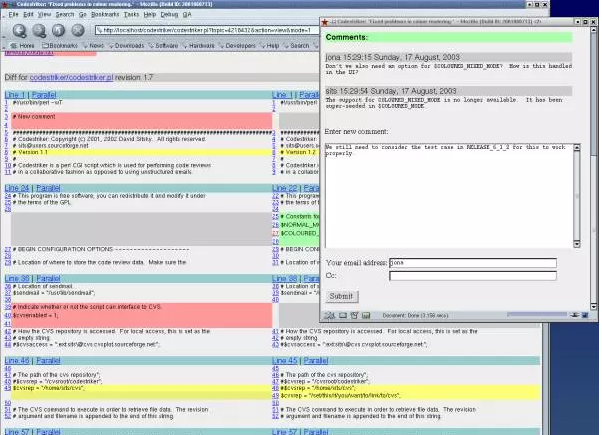This screenshot has height=435, width=602.
Task: Open the Developers bookmark folder
Action: click(237, 46)
